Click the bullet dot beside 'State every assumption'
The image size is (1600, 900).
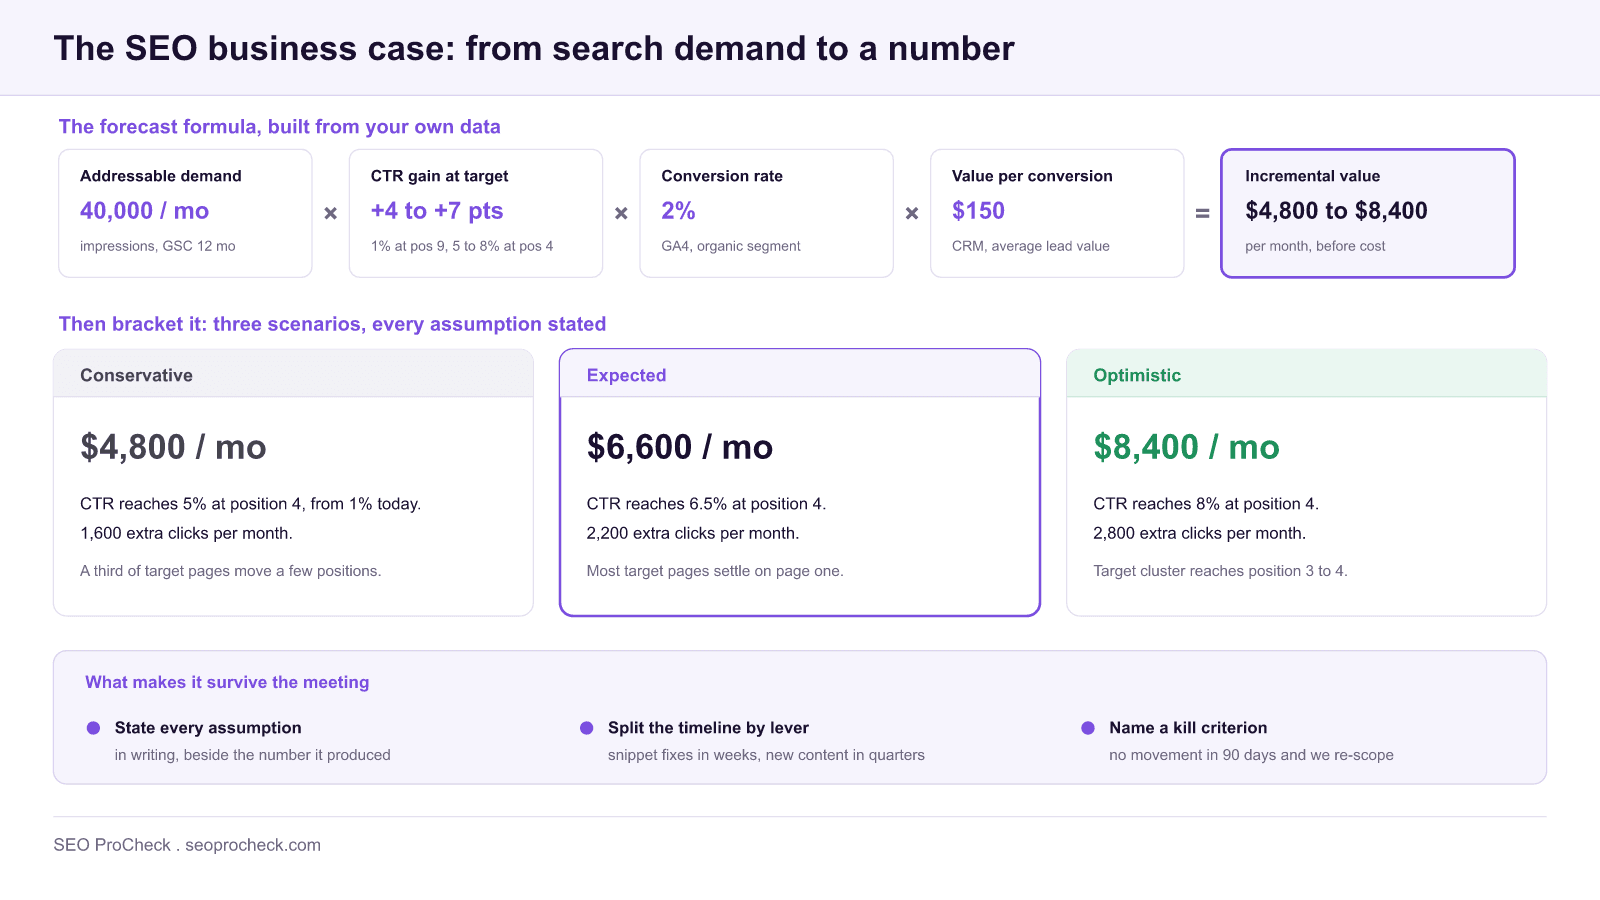point(93,728)
